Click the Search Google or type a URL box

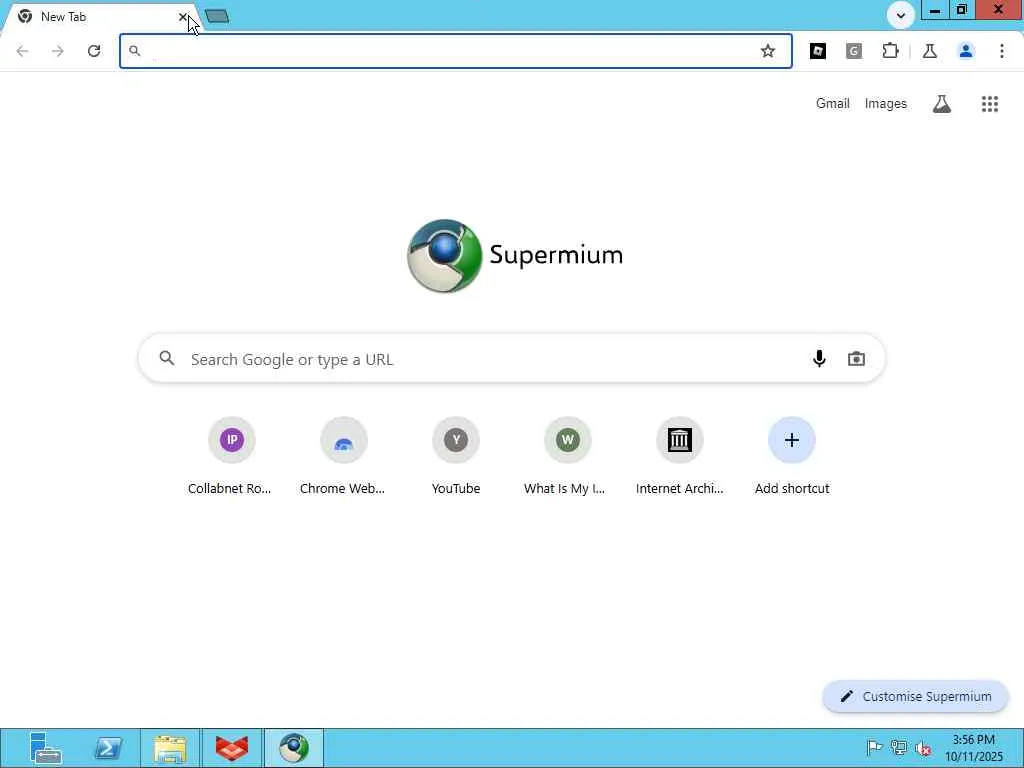(512, 359)
